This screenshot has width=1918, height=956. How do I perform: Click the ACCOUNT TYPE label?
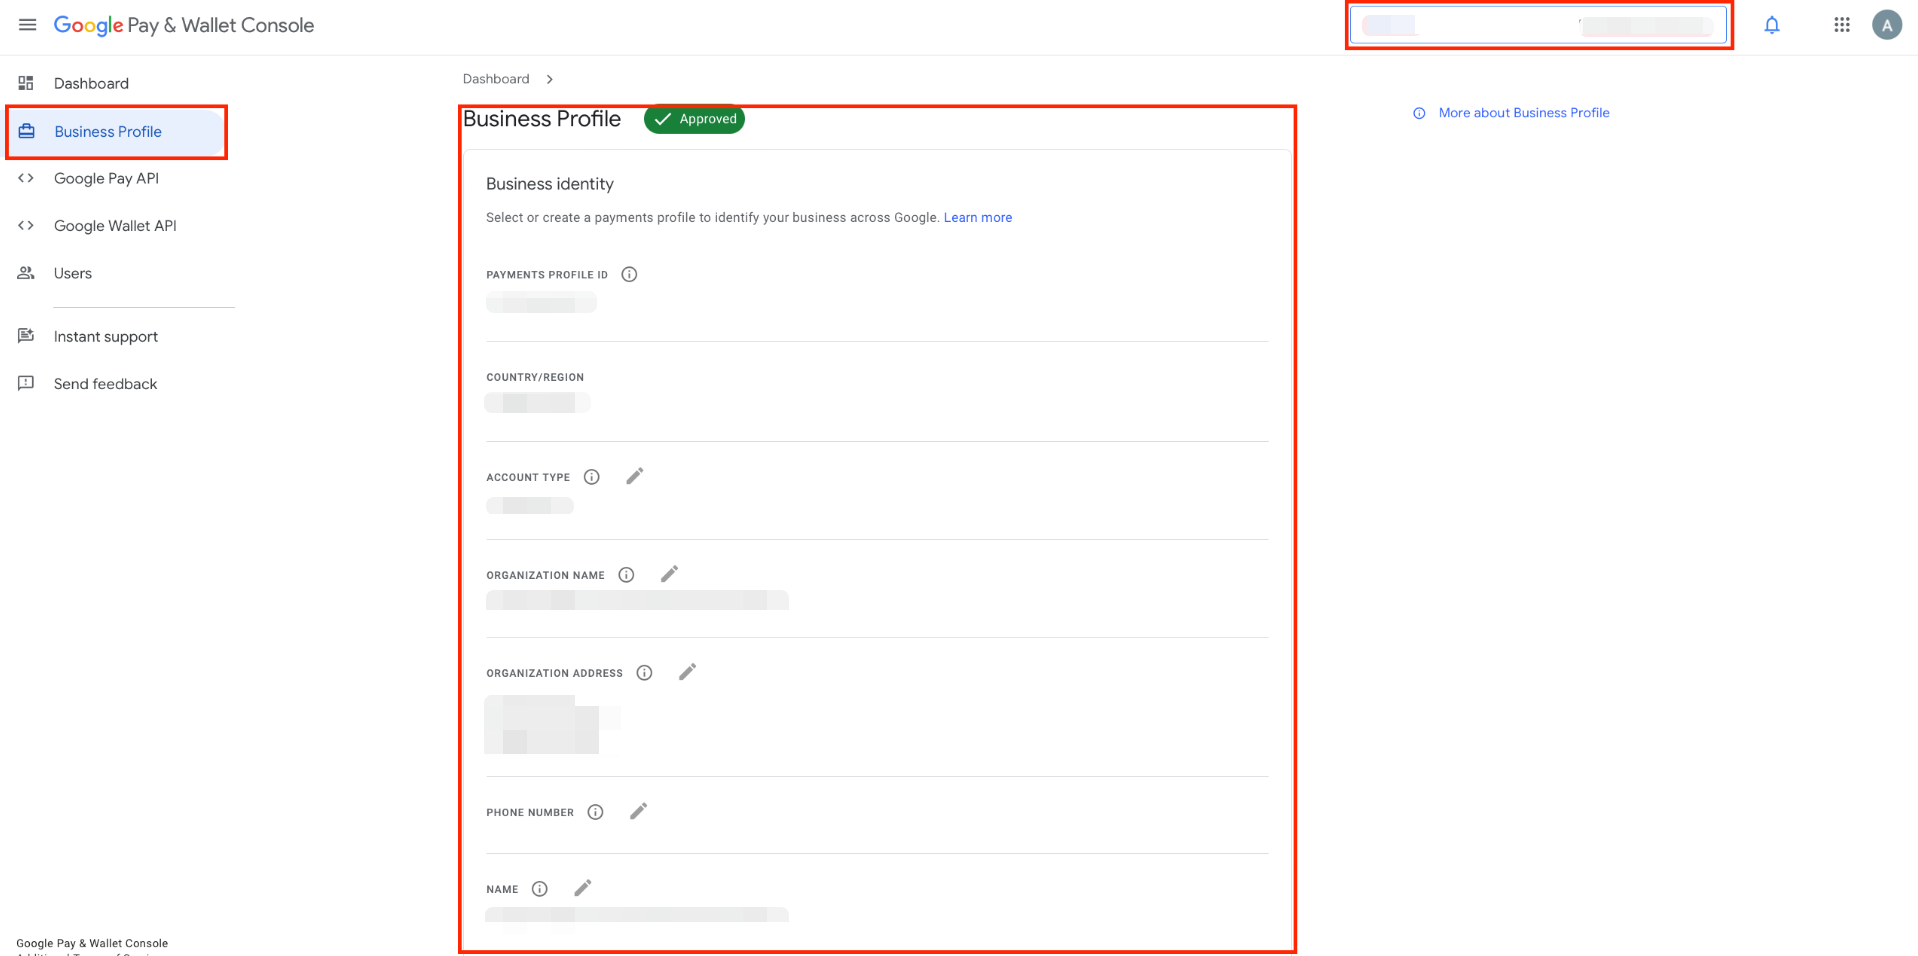click(528, 477)
